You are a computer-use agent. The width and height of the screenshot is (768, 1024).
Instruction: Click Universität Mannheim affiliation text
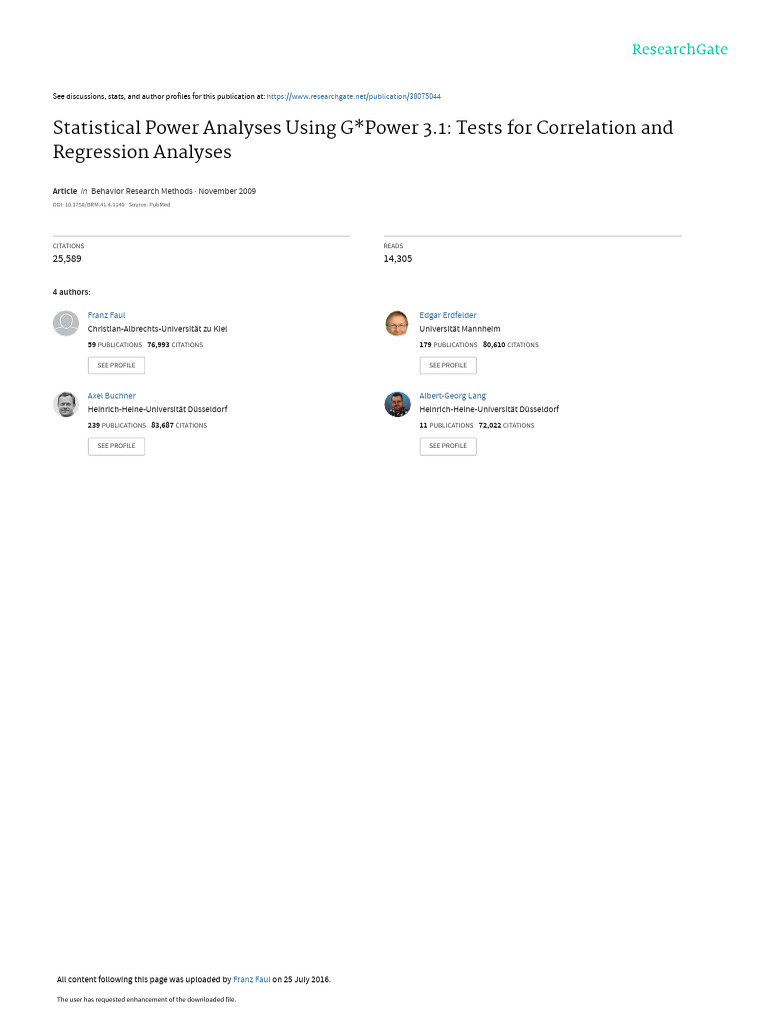tap(460, 329)
